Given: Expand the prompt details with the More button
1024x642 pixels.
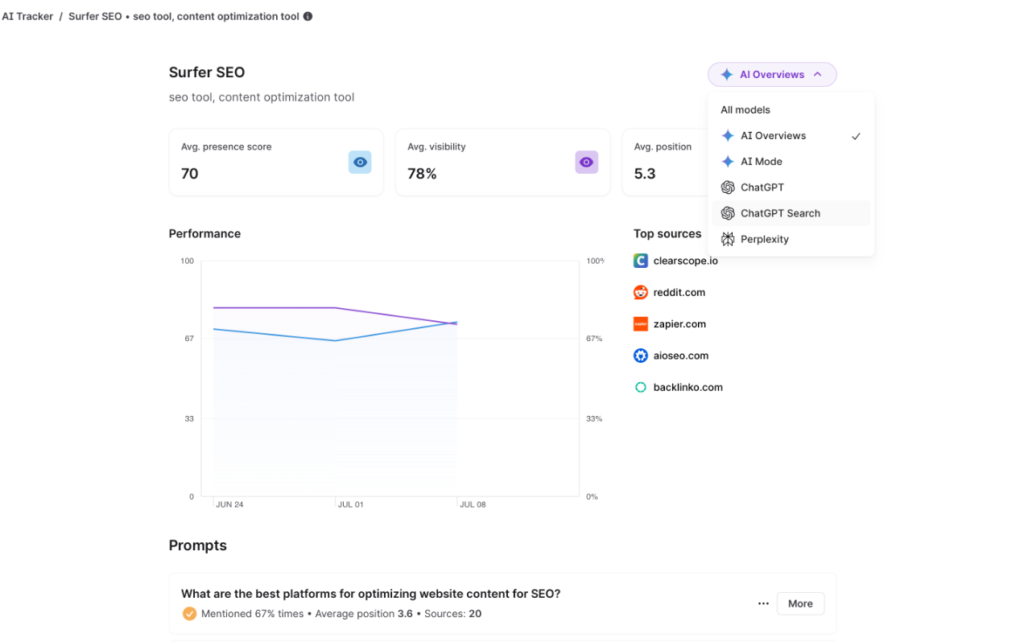Looking at the screenshot, I should pyautogui.click(x=800, y=603).
